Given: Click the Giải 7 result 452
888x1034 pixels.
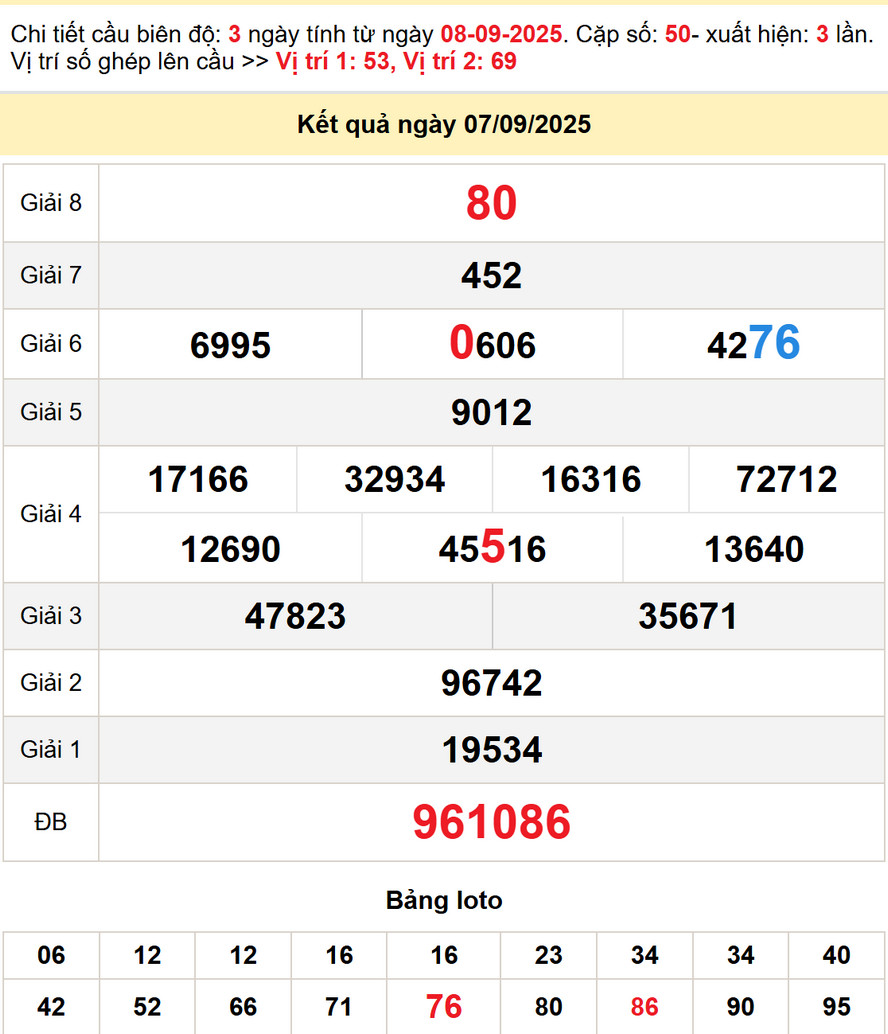Looking at the screenshot, I should pyautogui.click(x=491, y=276).
